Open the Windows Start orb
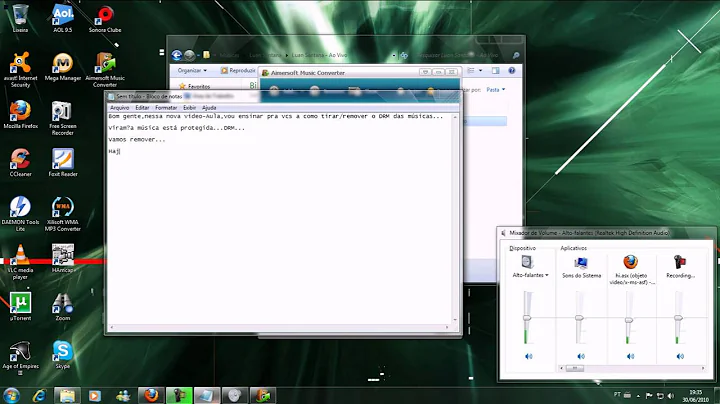The height and width of the screenshot is (404, 720). pyautogui.click(x=11, y=395)
